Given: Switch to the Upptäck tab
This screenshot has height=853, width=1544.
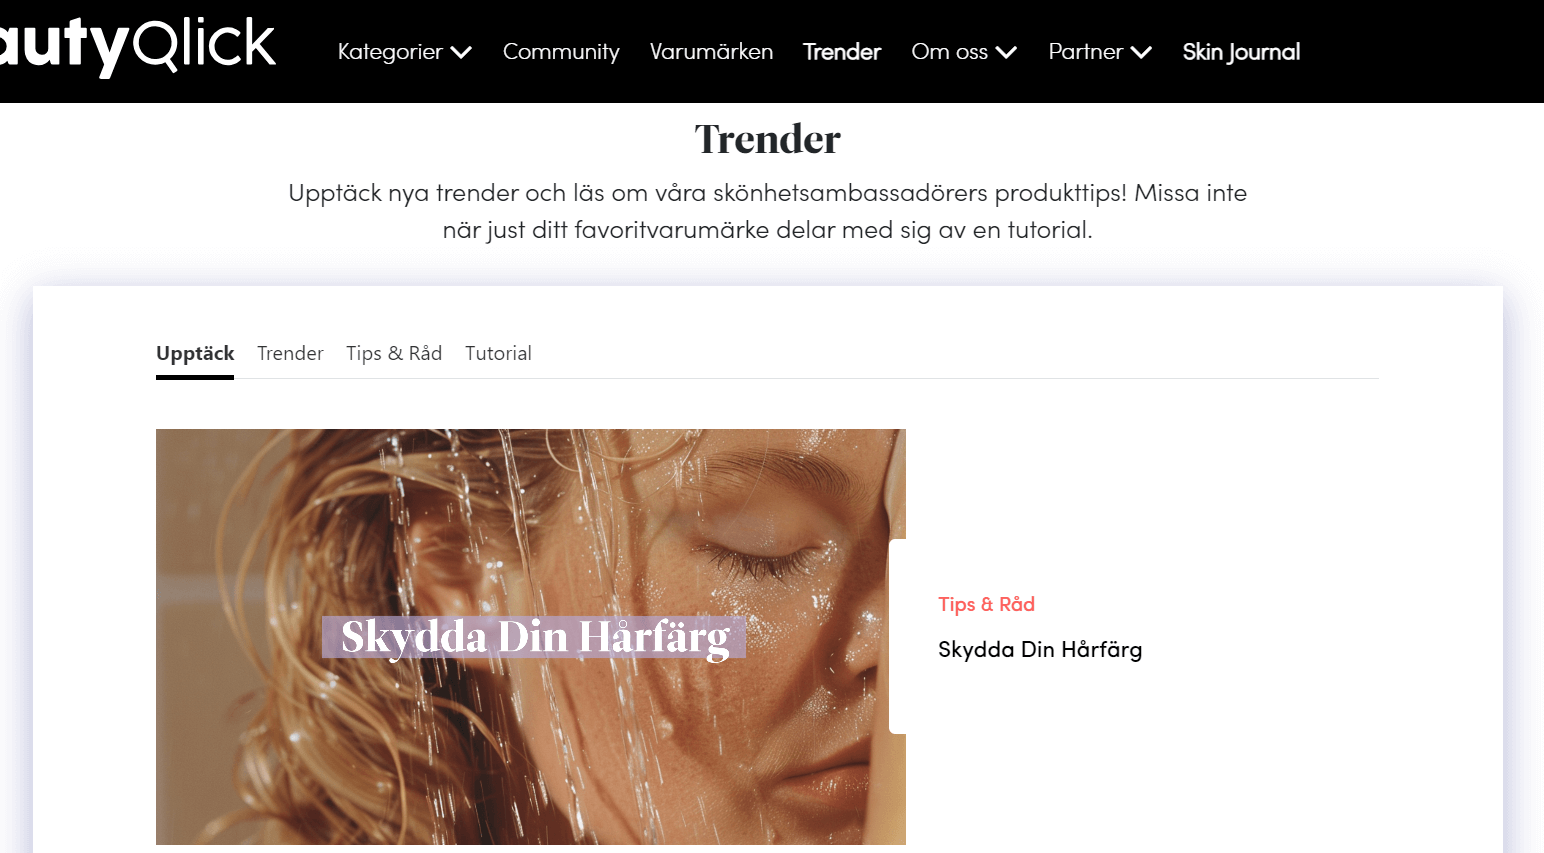Looking at the screenshot, I should click(195, 354).
